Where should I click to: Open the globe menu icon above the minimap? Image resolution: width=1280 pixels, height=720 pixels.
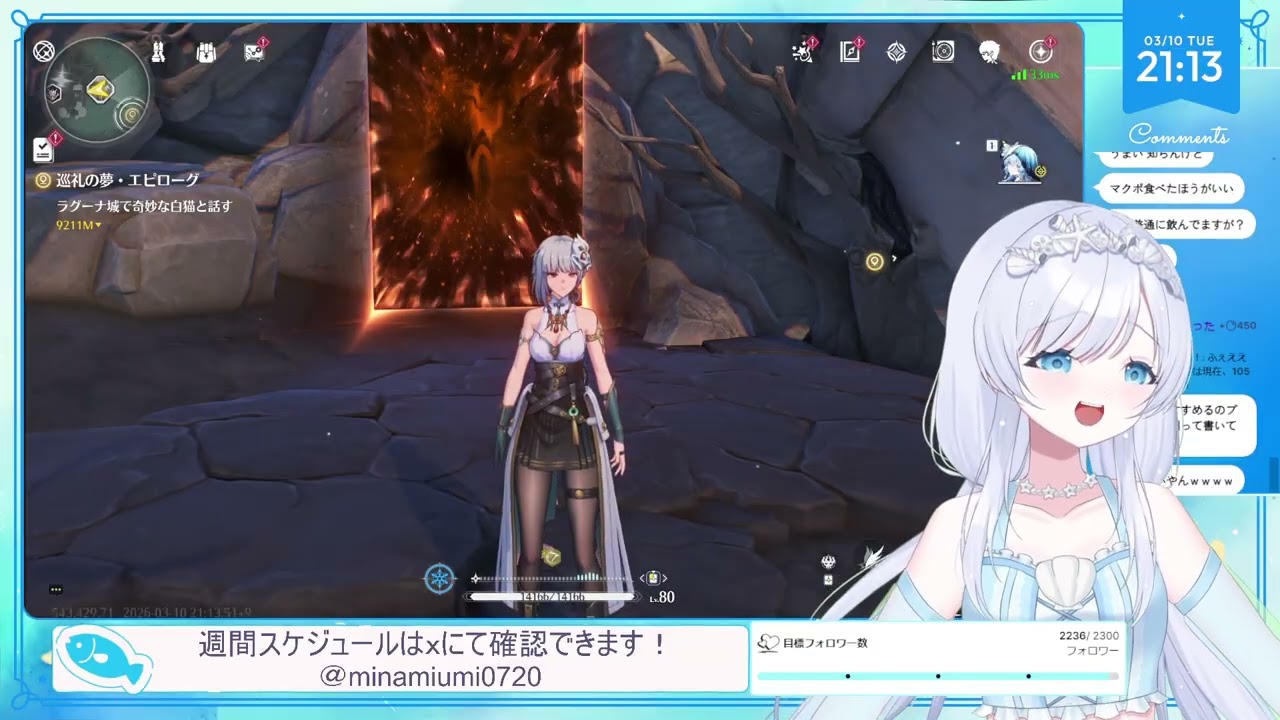[44, 51]
